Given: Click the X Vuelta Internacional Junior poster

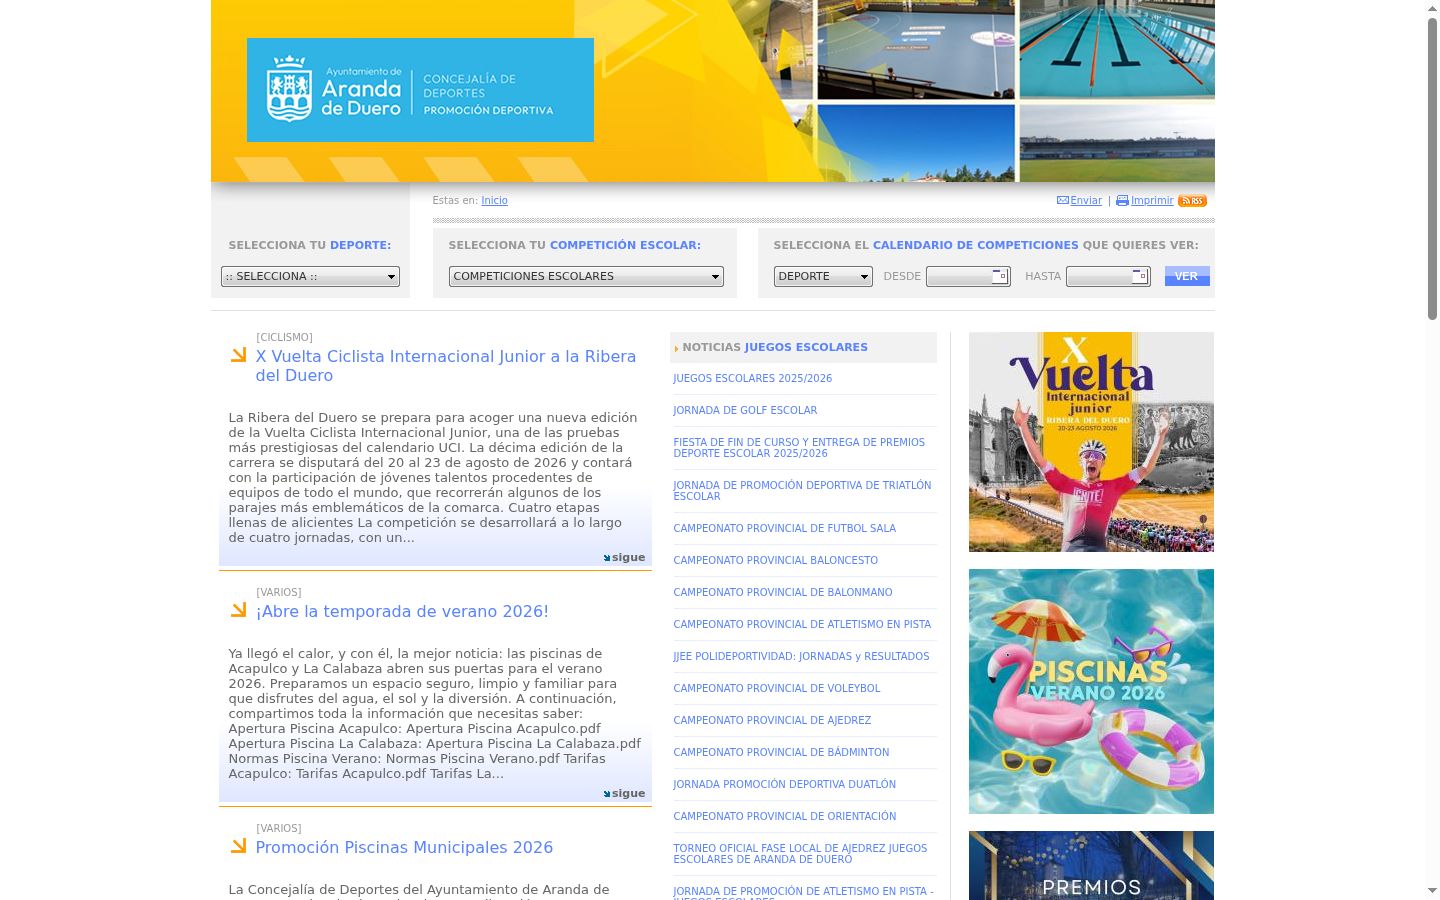Looking at the screenshot, I should (x=1091, y=442).
